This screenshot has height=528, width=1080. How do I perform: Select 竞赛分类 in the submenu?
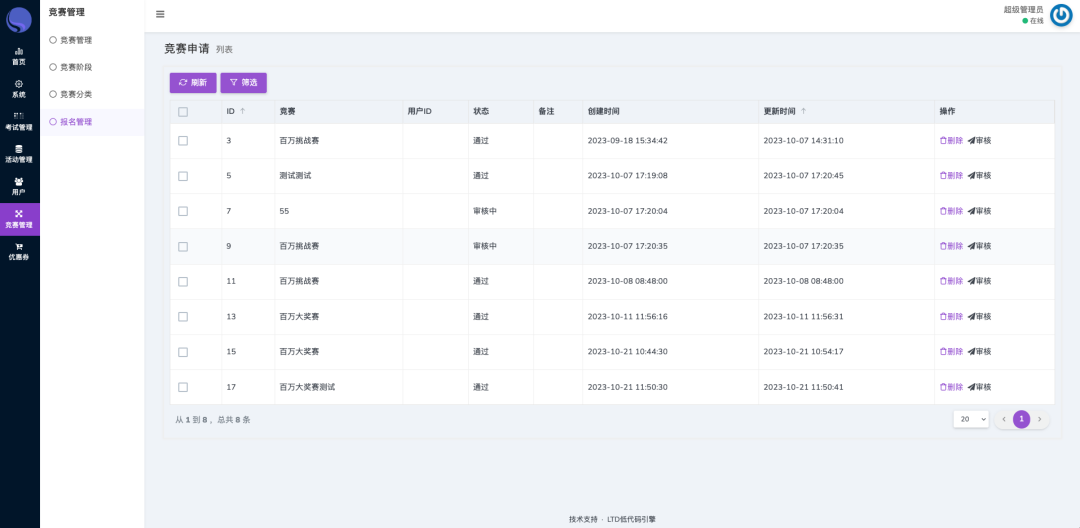[x=75, y=94]
